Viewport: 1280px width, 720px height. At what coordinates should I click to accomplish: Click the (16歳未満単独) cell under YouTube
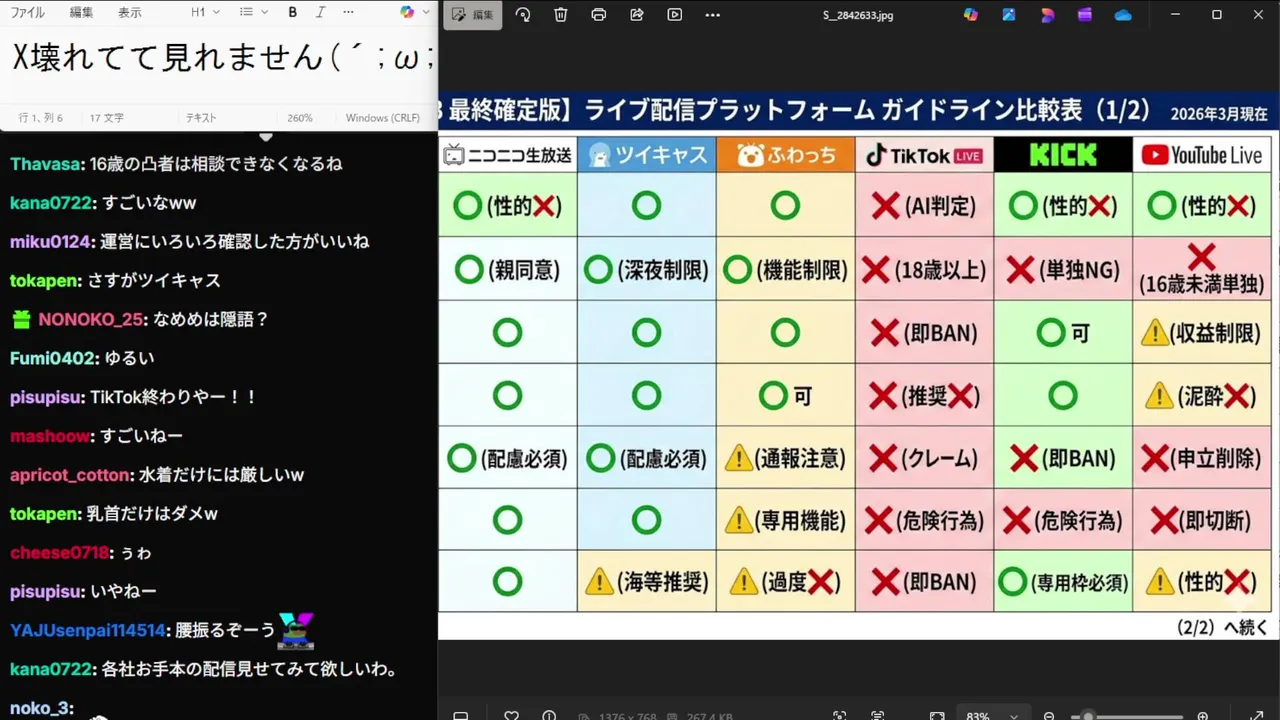pyautogui.click(x=1202, y=270)
